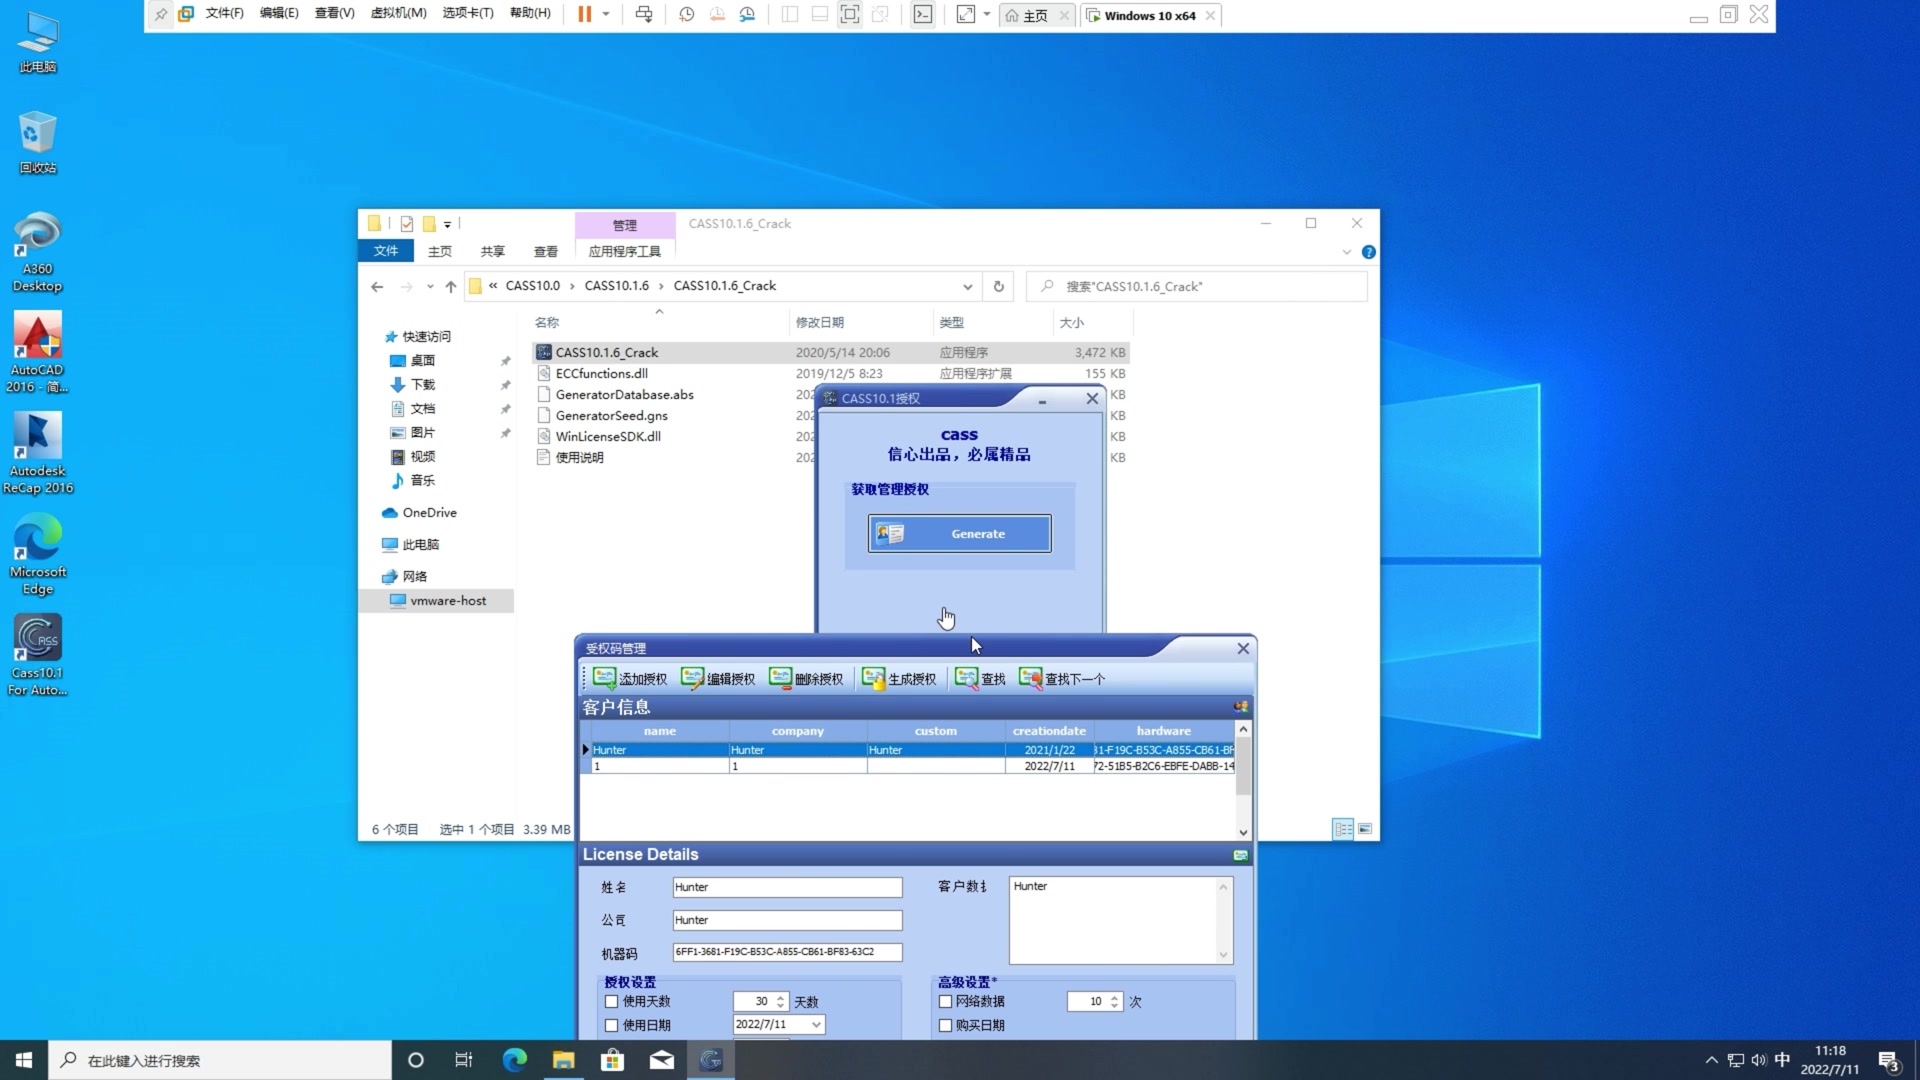
Task: Click the users icon on 客户信息 header
Action: tap(1241, 707)
